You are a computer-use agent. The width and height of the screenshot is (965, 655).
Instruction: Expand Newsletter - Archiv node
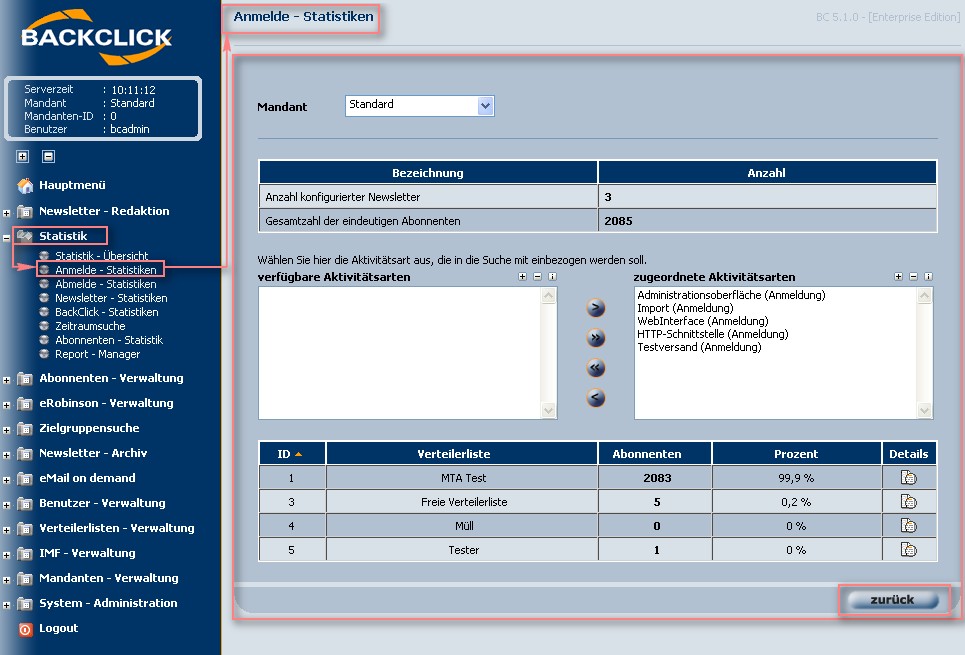(x=6, y=455)
